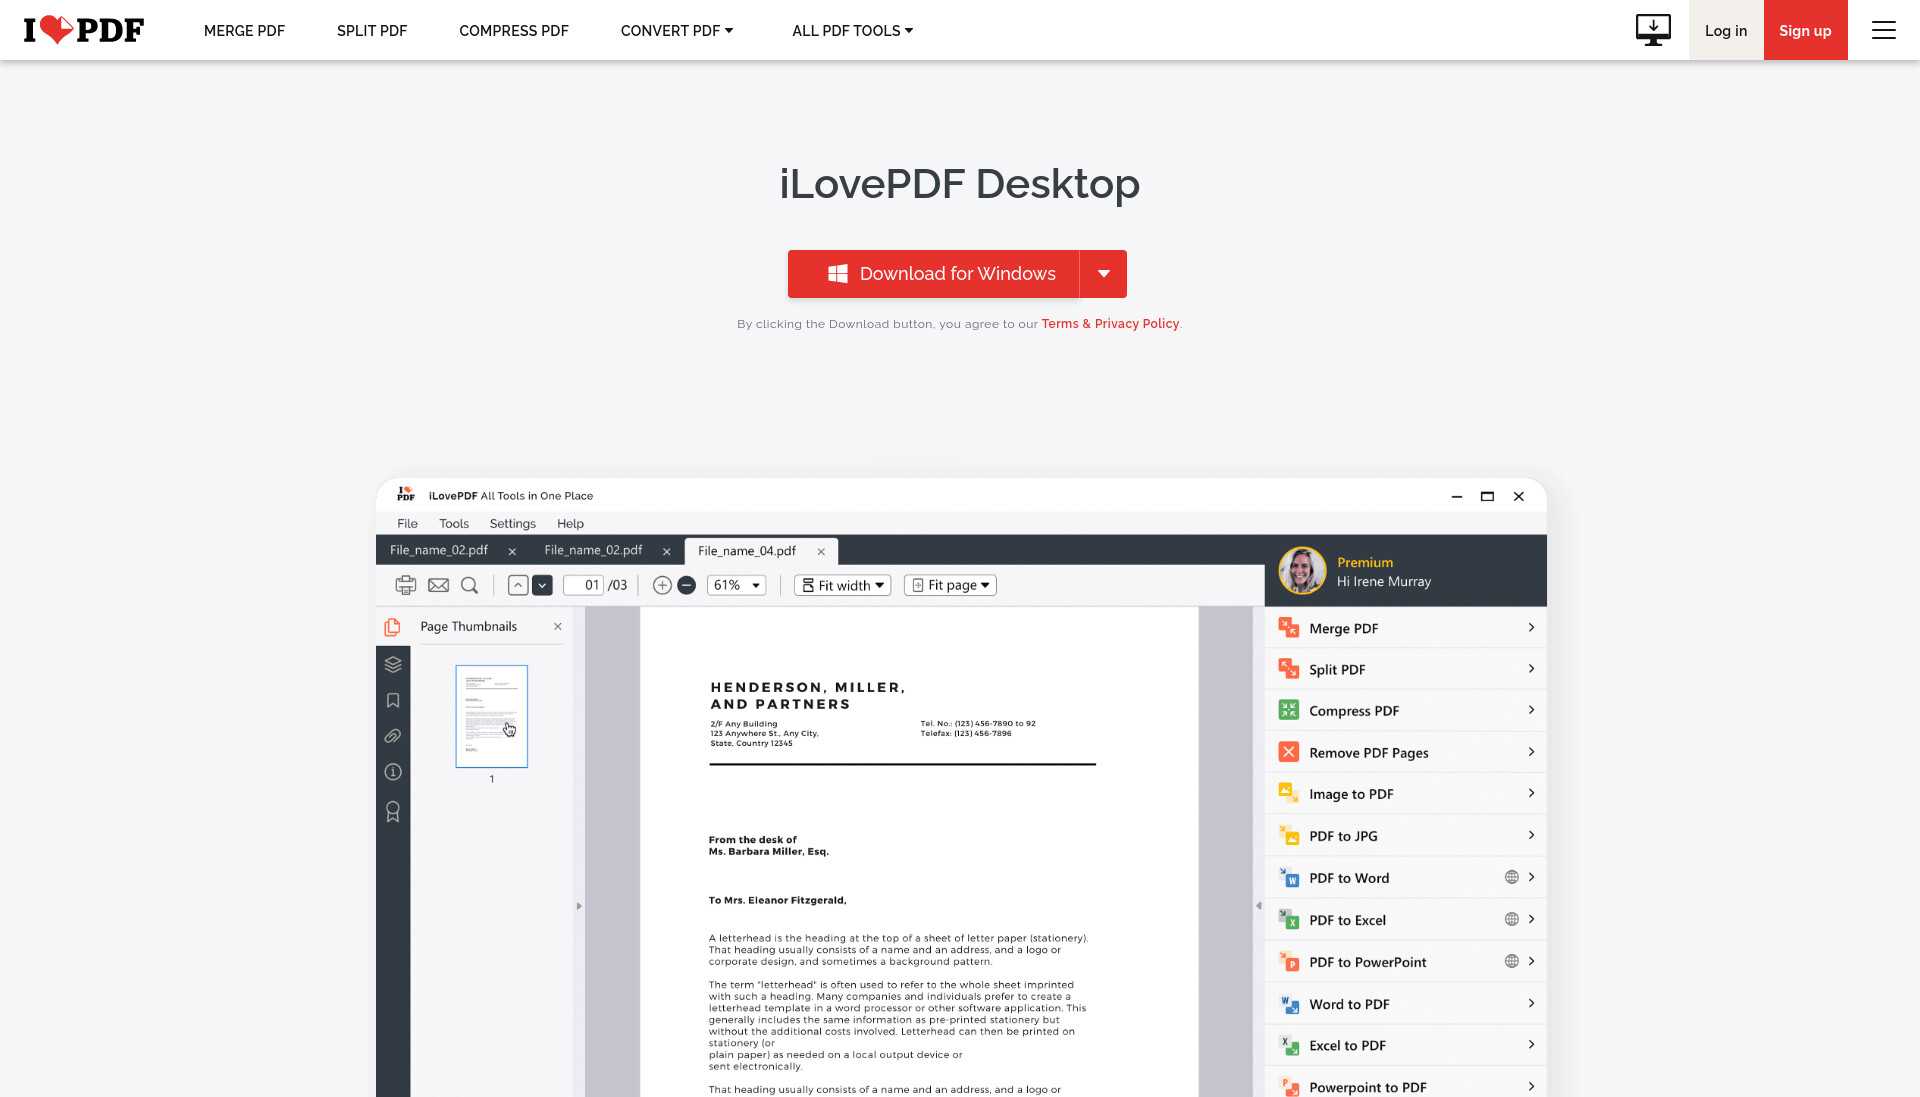Switch to first File_name_02.pdf tab

(439, 550)
